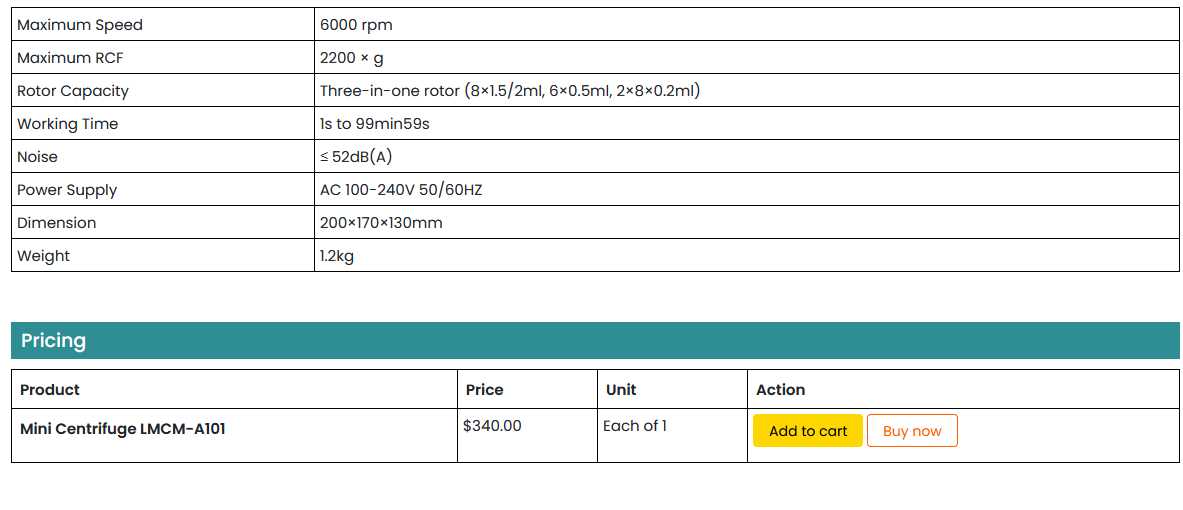The width and height of the screenshot is (1183, 510).
Task: Select the 200×170×130mm dimension value
Action: tap(381, 223)
